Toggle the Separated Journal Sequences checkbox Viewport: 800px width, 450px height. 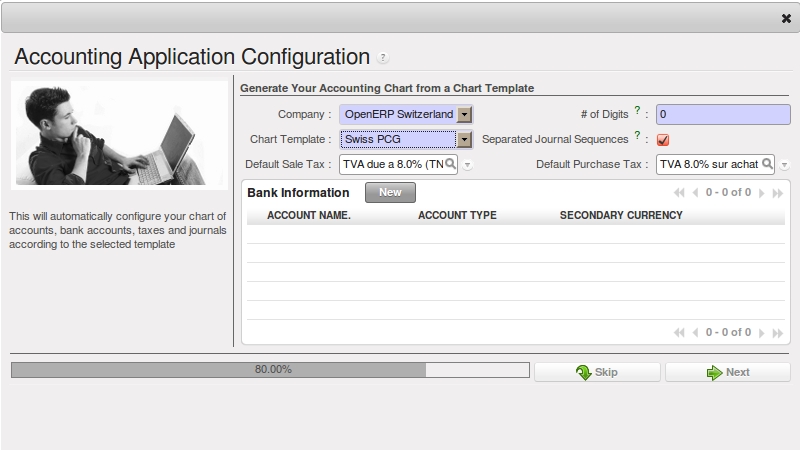pos(663,140)
